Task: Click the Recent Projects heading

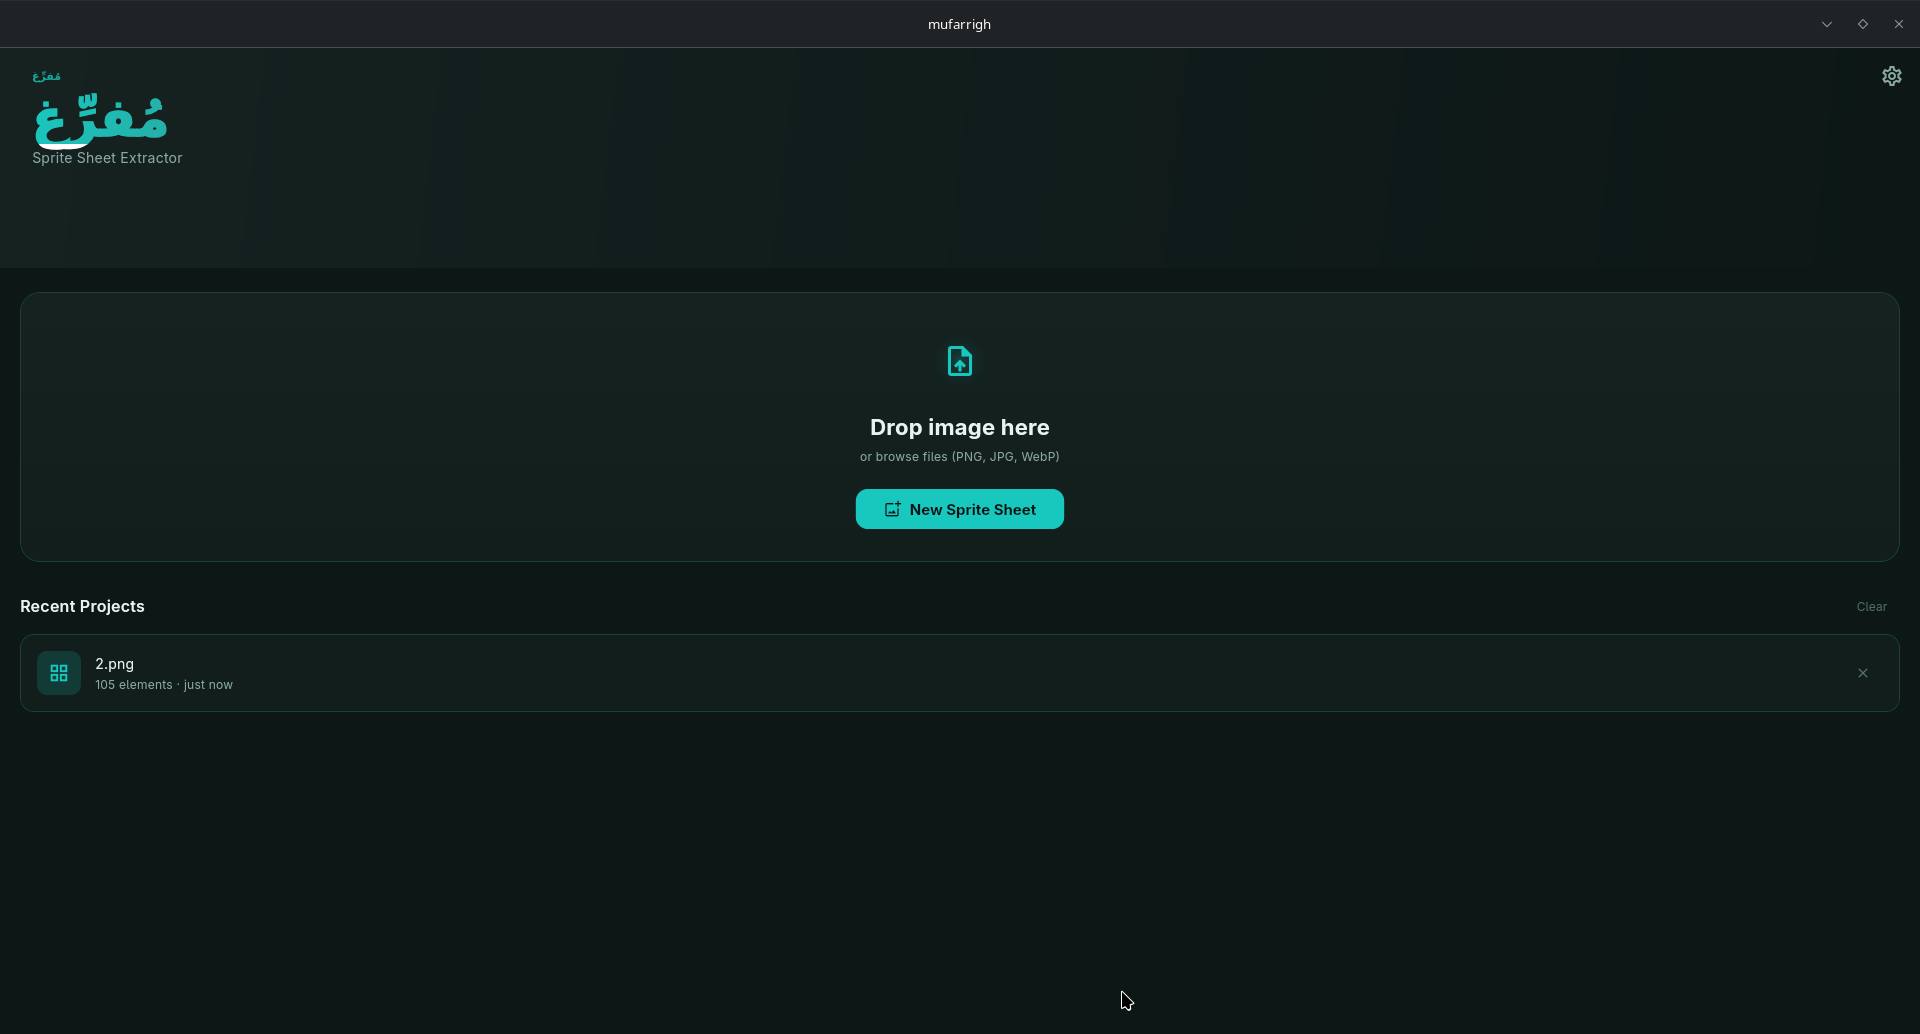Action: pyautogui.click(x=82, y=606)
